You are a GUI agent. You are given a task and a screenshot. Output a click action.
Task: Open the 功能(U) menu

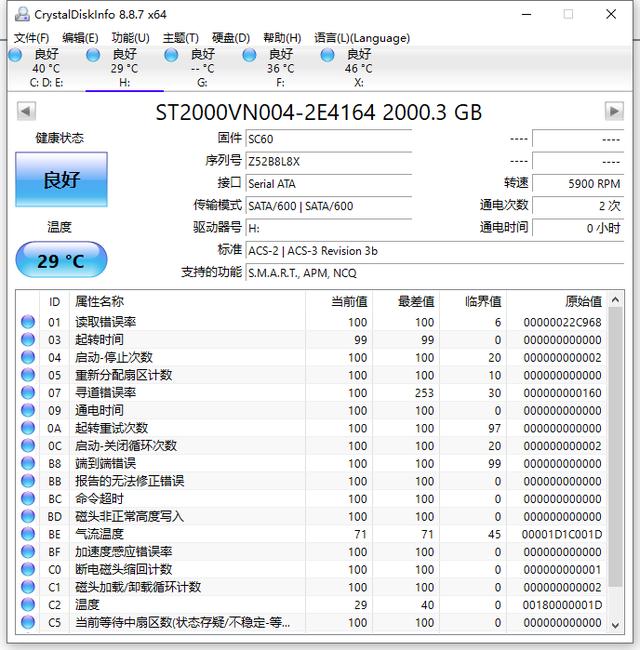click(x=131, y=38)
